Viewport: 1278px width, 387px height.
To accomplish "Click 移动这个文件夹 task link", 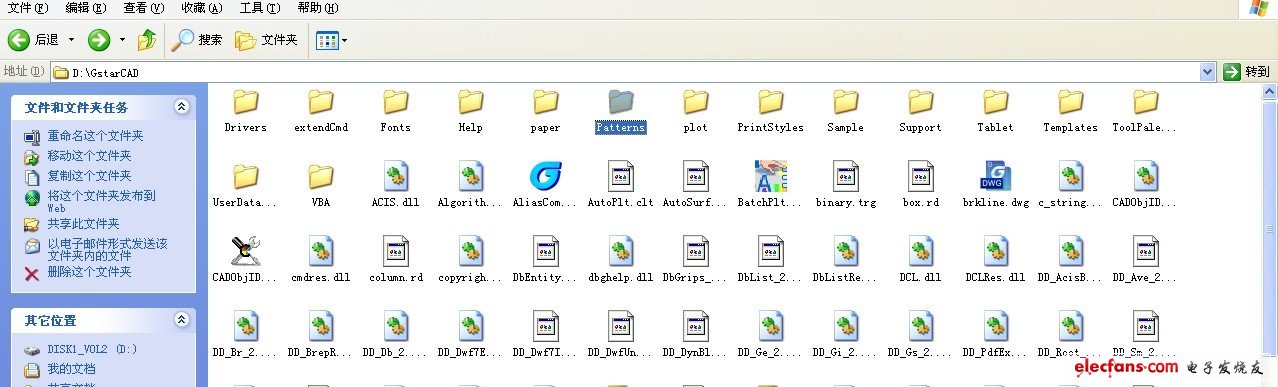I will click(x=89, y=156).
